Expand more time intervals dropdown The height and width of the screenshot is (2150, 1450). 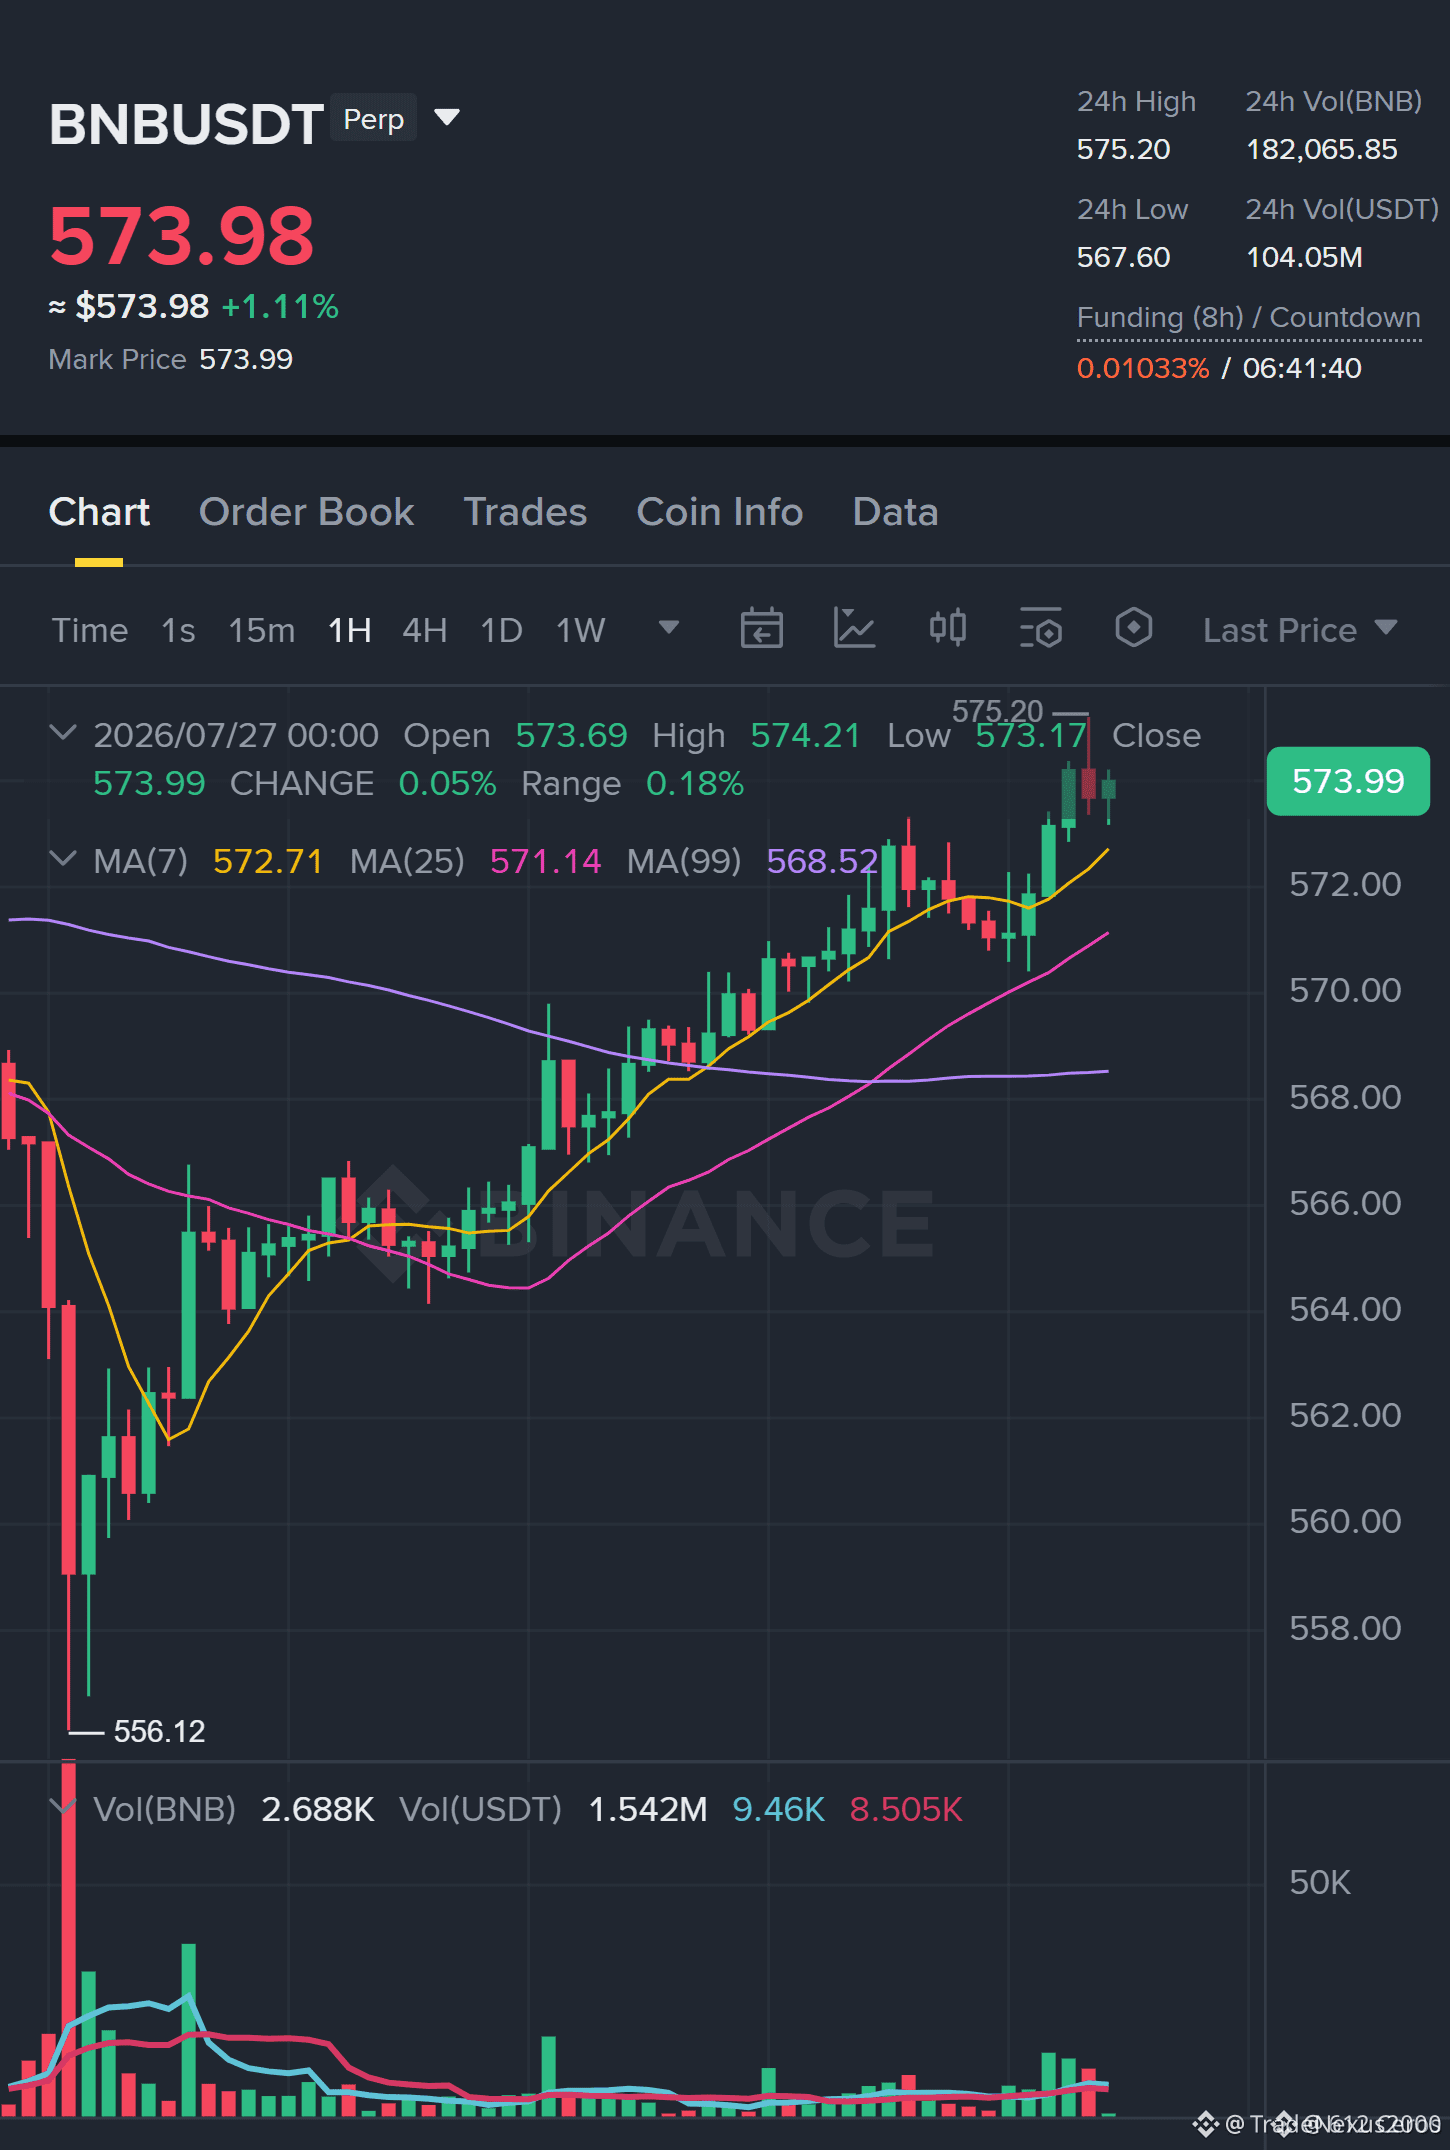tap(669, 627)
